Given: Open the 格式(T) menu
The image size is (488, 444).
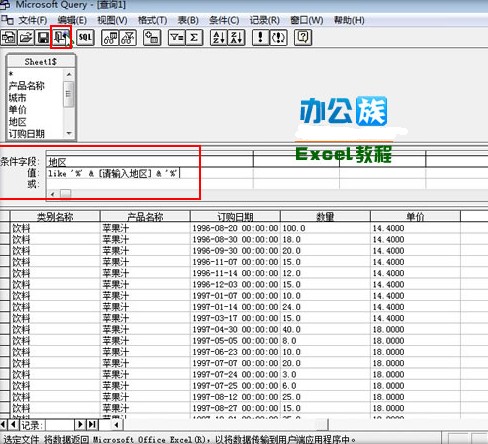Looking at the screenshot, I should pyautogui.click(x=153, y=20).
